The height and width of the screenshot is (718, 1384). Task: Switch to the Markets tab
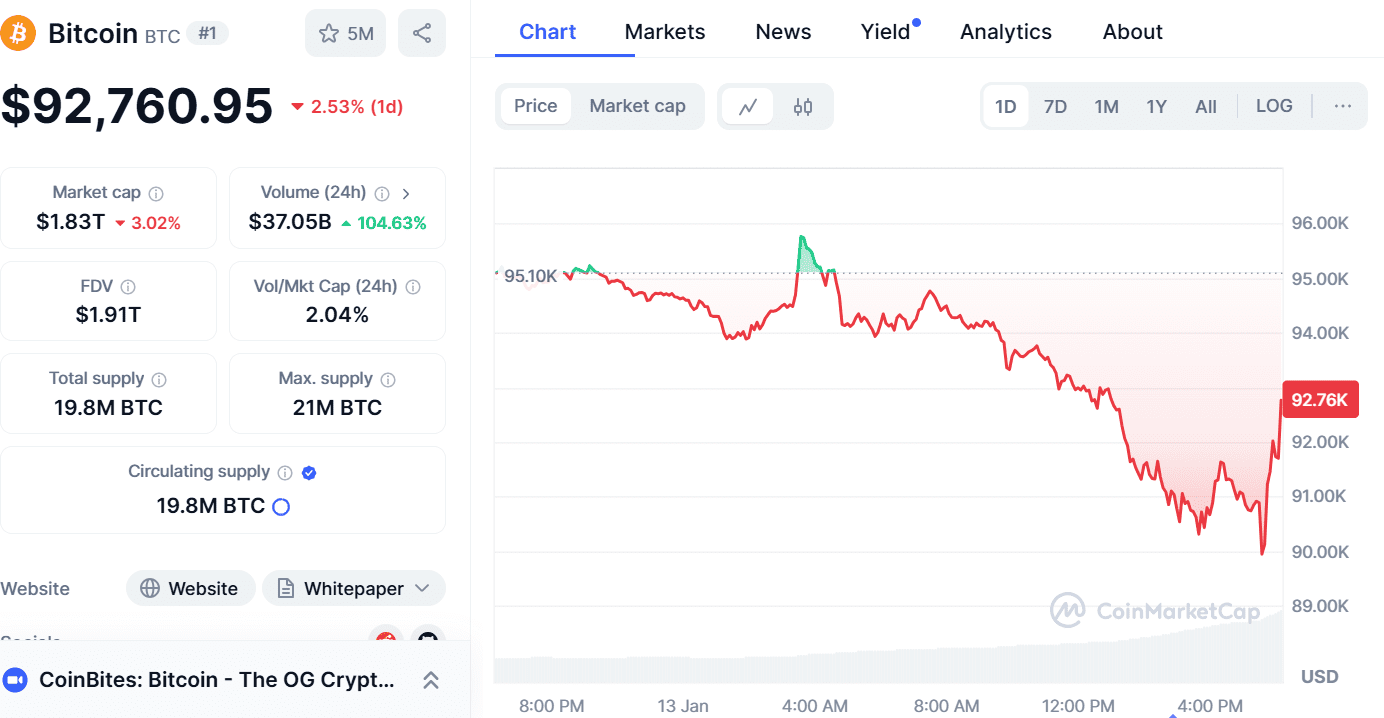(664, 31)
